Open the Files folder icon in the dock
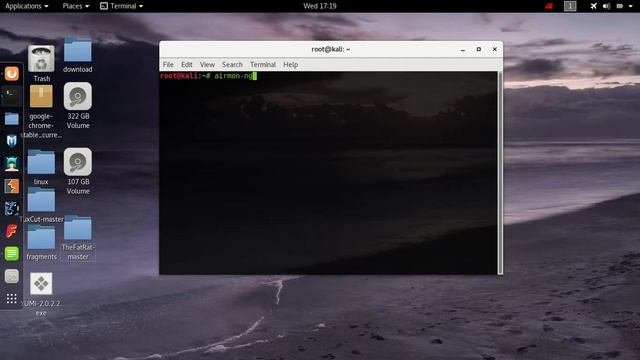Image resolution: width=640 pixels, height=360 pixels. [x=11, y=119]
